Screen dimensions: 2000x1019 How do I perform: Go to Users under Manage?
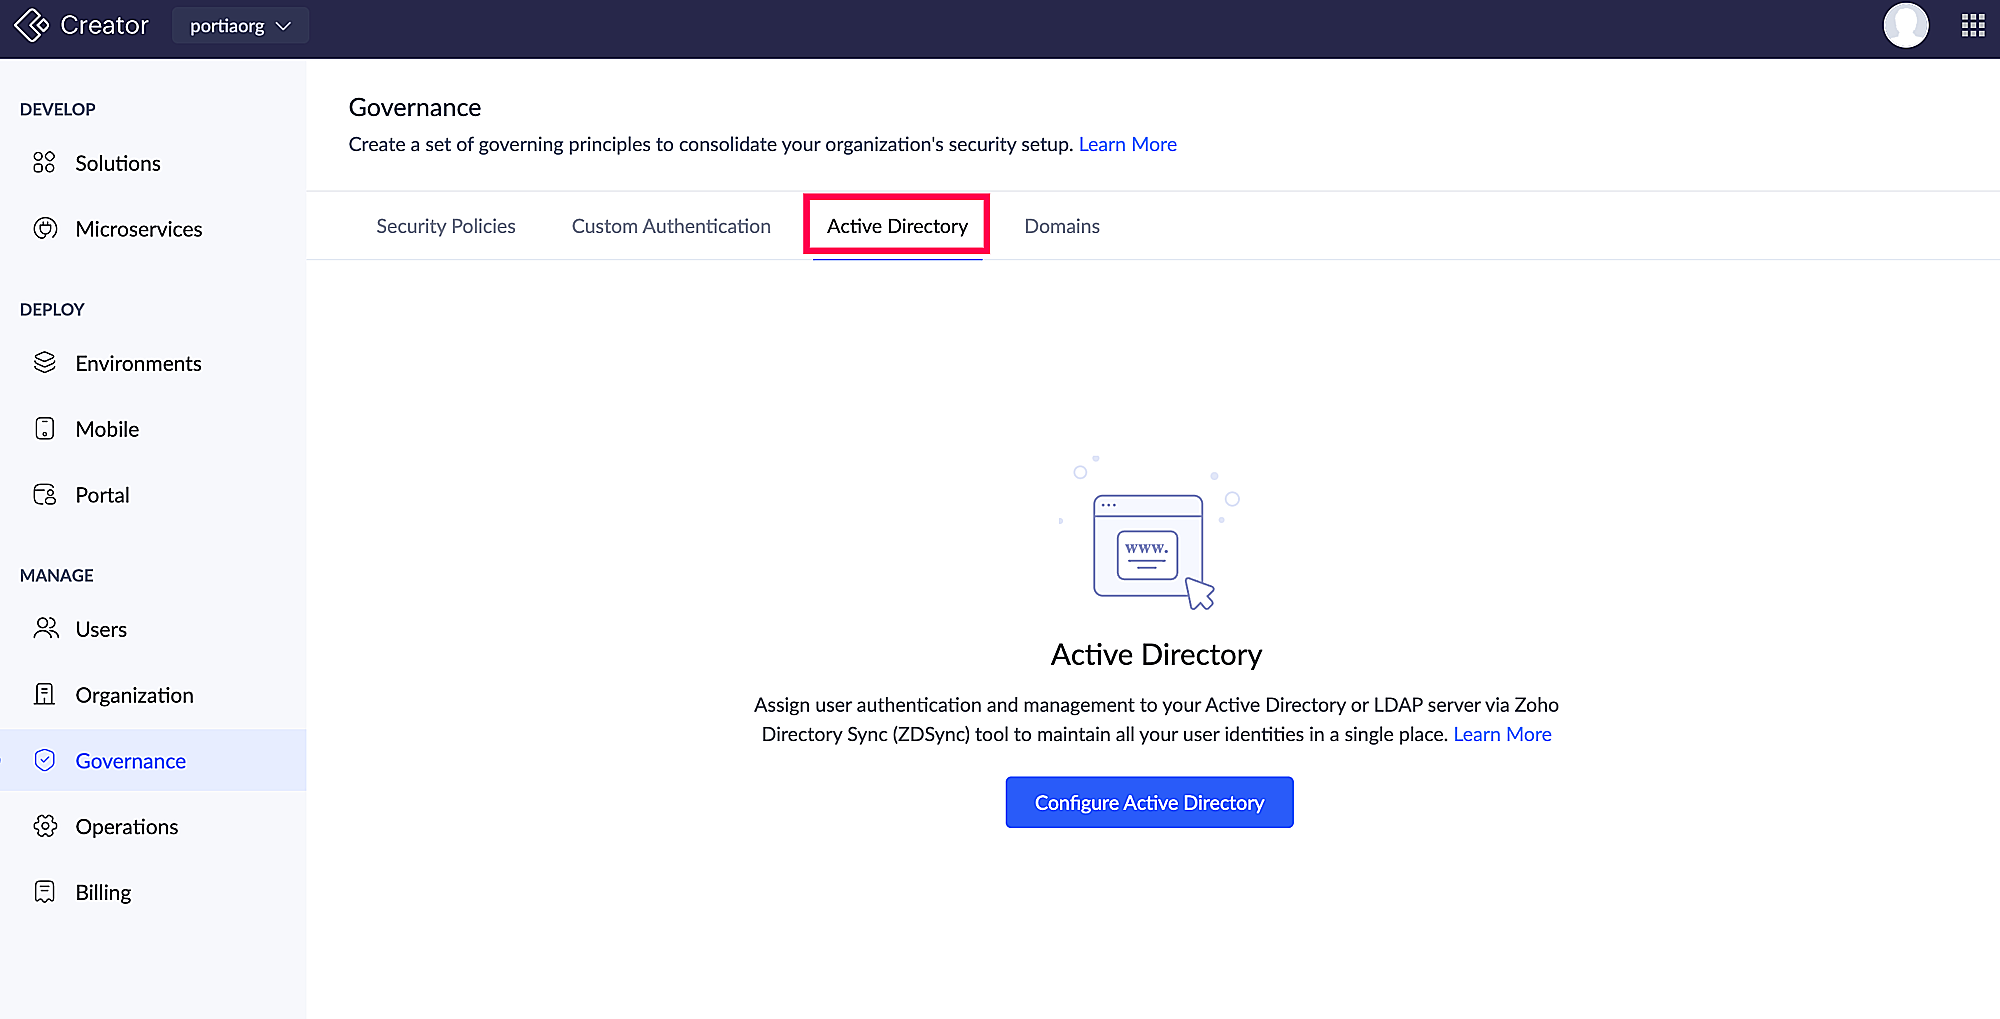pyautogui.click(x=101, y=629)
